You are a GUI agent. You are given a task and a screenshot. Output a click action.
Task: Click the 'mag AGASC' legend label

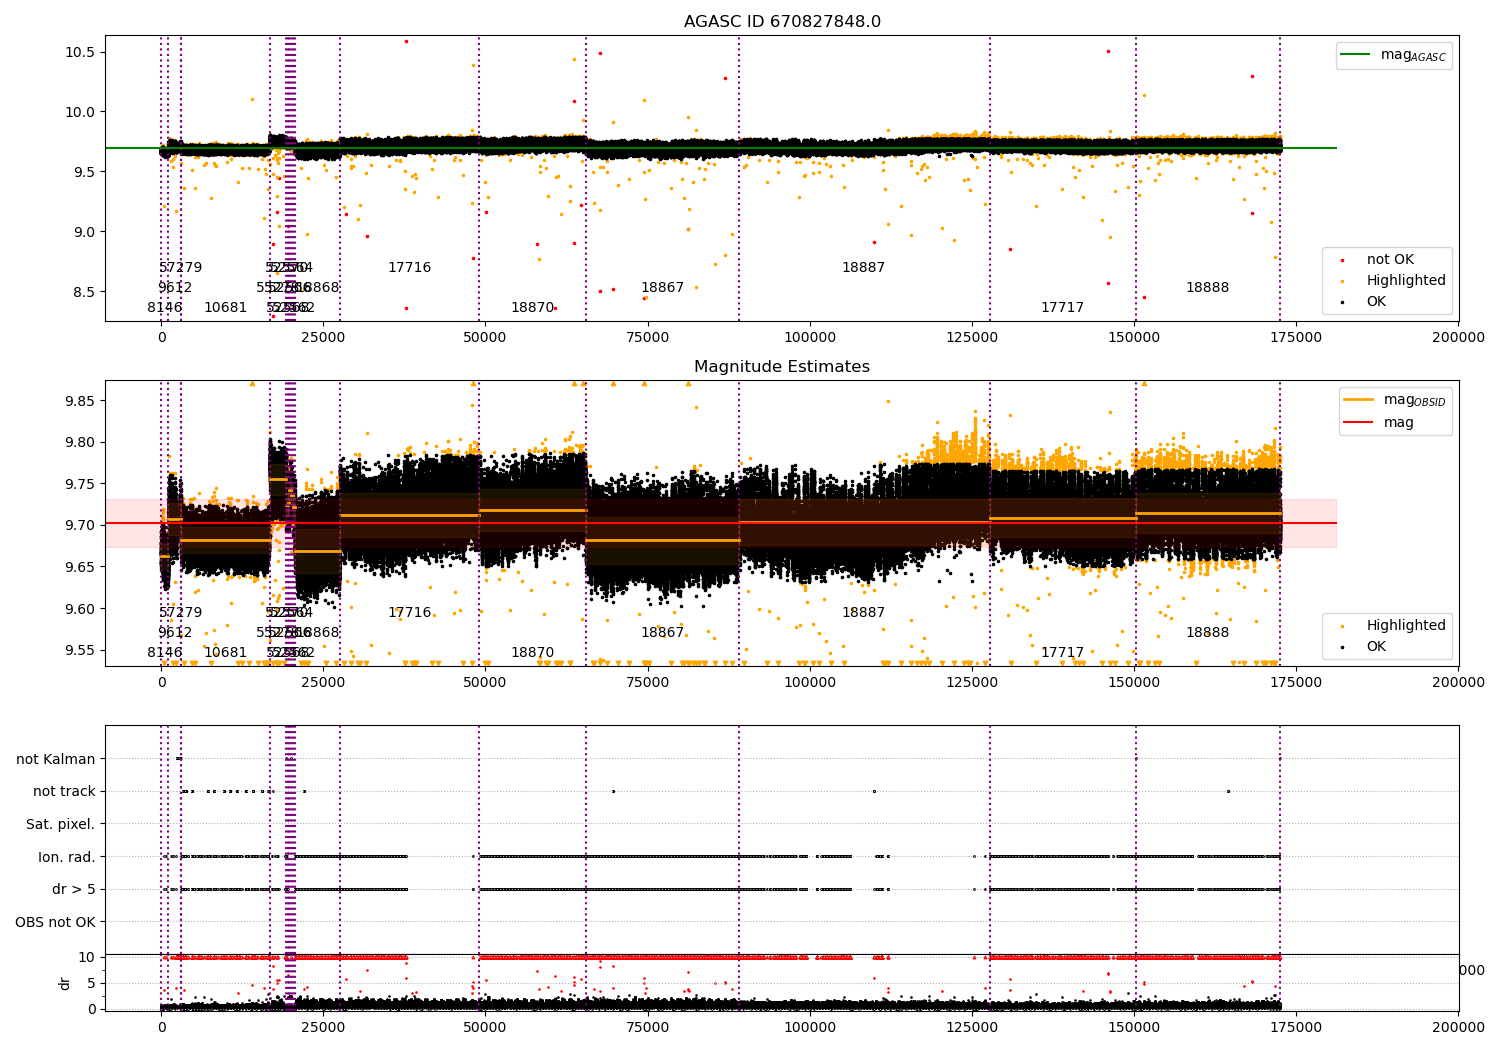[x=1413, y=55]
